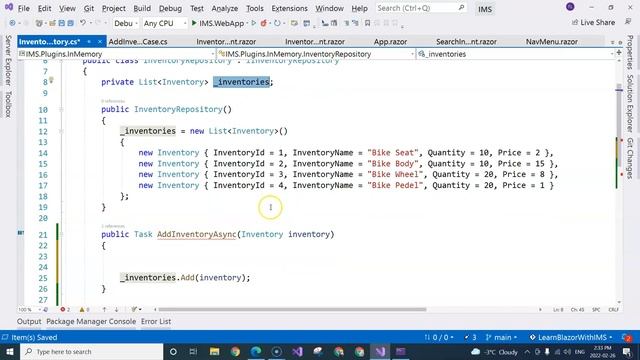The height and width of the screenshot is (360, 640).
Task: Open the IMS.Plugins.InMemory project dropdown
Action: (x=117, y=54)
